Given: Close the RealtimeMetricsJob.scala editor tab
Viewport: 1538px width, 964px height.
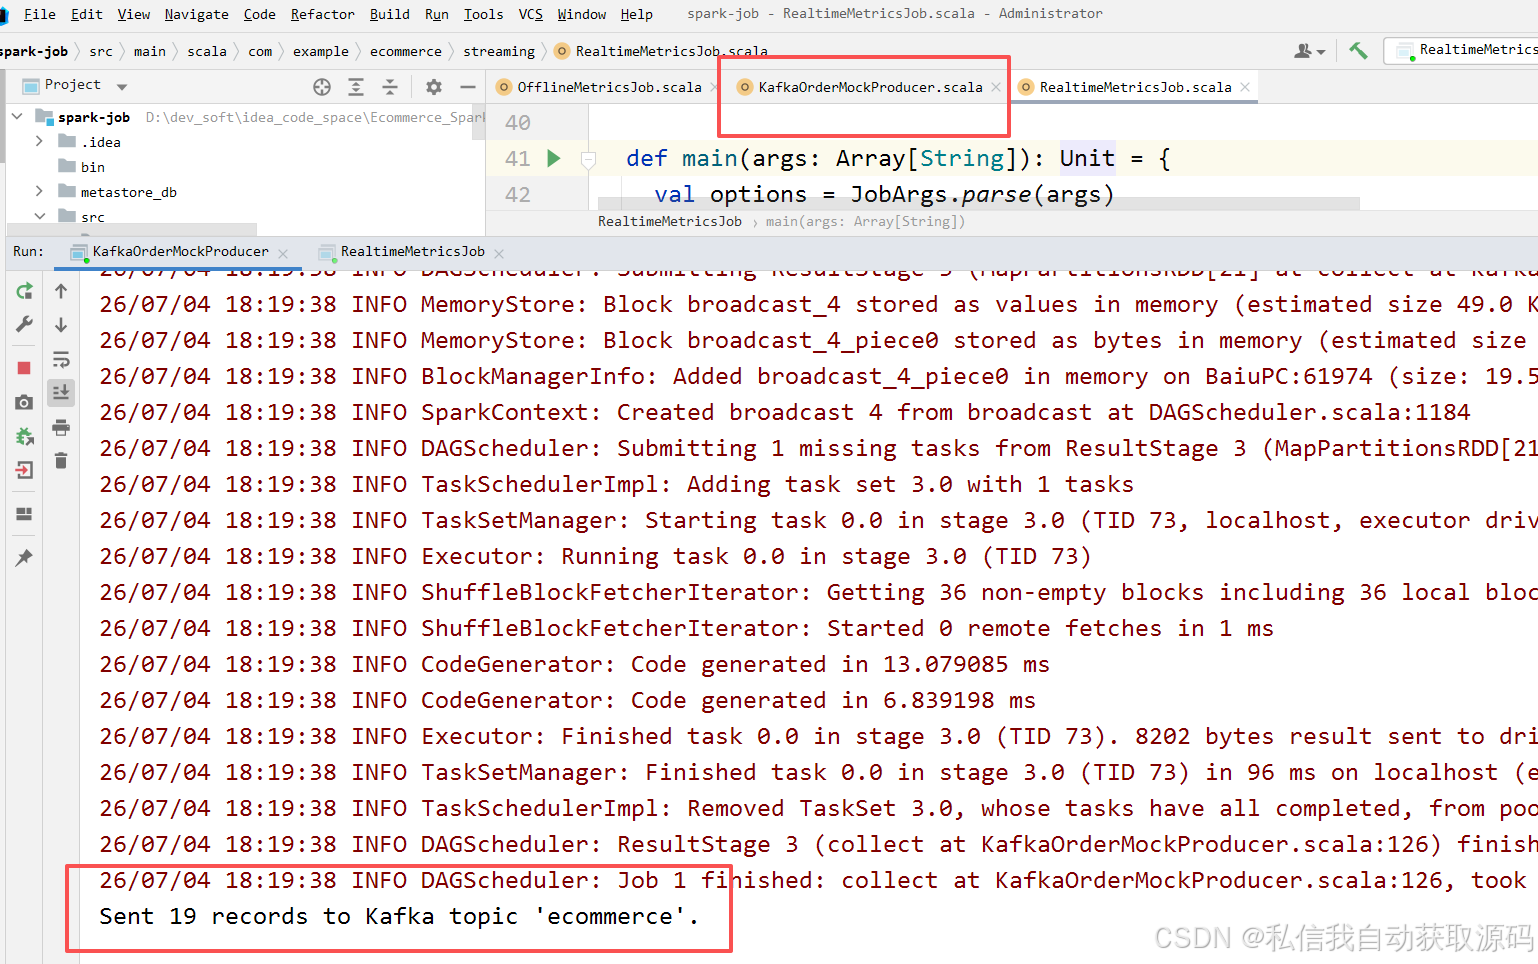Looking at the screenshot, I should [1245, 87].
